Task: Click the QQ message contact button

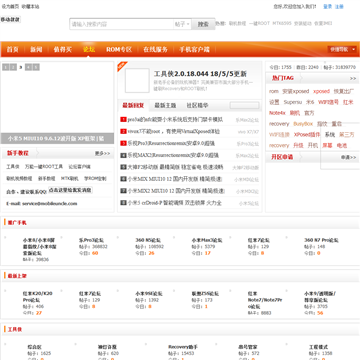Action: coord(70,190)
